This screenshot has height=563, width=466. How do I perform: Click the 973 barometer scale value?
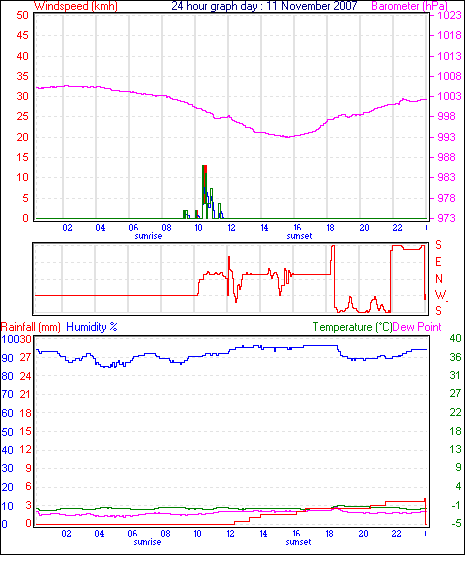pyautogui.click(x=446, y=219)
